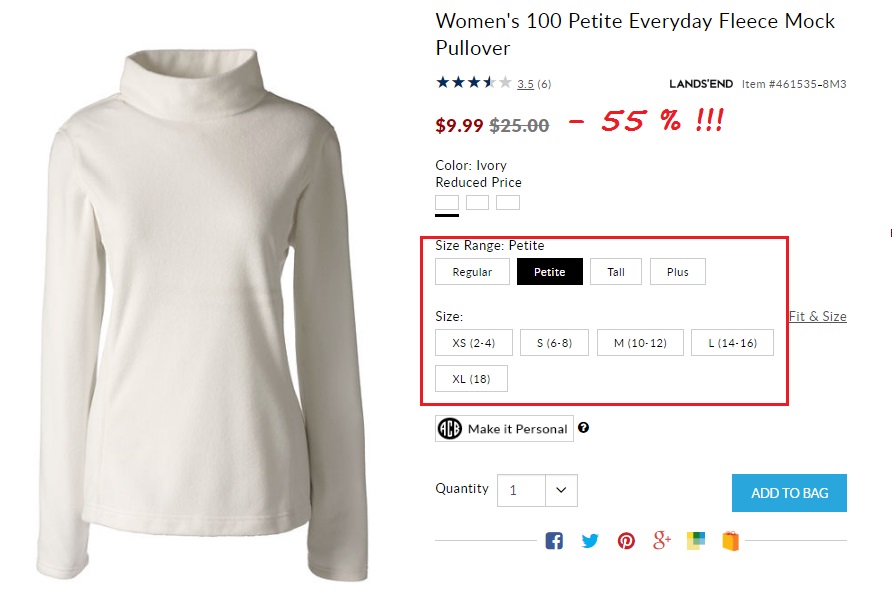Pick size XS (2-4)

coord(474,343)
